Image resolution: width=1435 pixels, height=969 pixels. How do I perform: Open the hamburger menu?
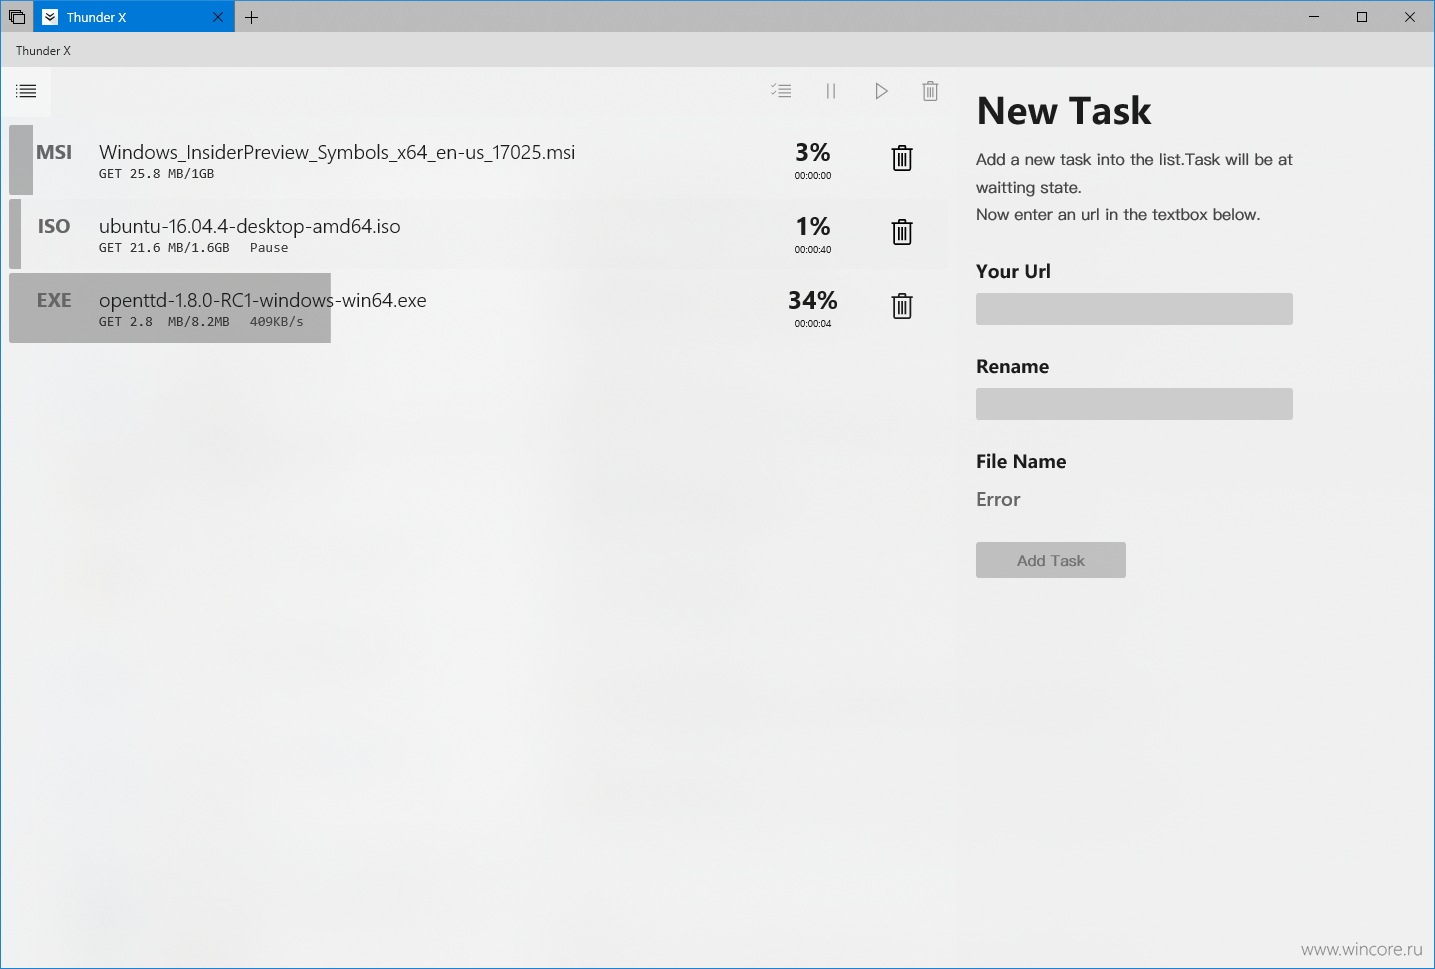click(x=26, y=91)
